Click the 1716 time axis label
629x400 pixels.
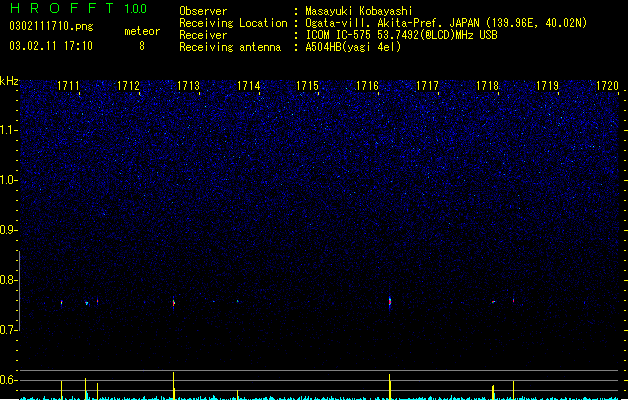[x=367, y=86]
